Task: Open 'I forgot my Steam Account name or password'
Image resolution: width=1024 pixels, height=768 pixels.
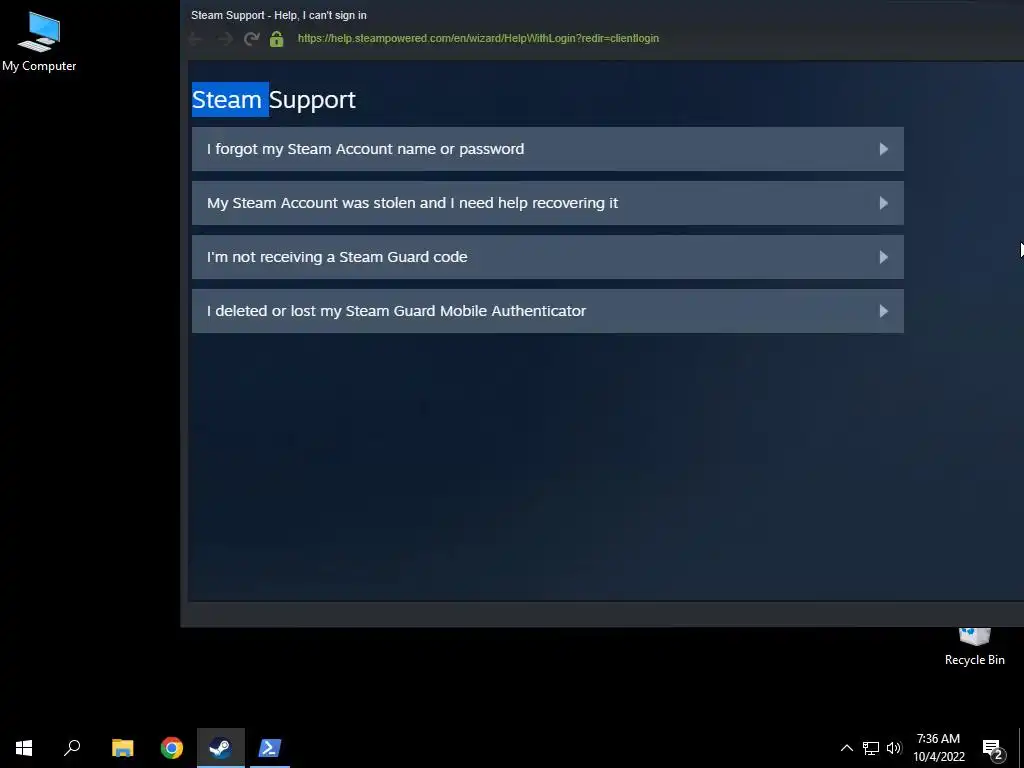Action: click(547, 149)
